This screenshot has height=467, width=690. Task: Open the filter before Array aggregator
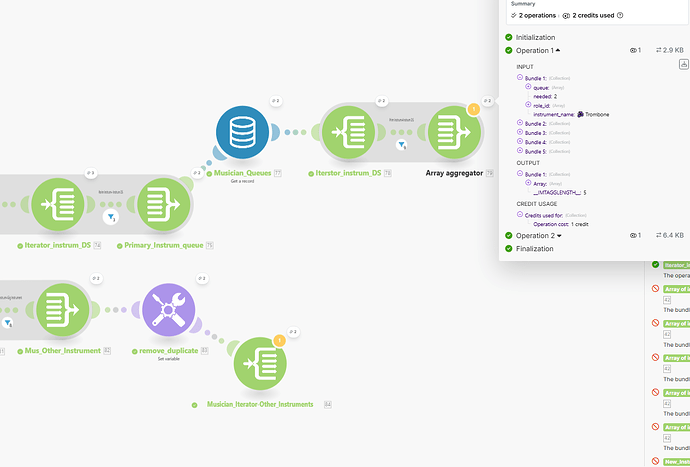tap(401, 144)
